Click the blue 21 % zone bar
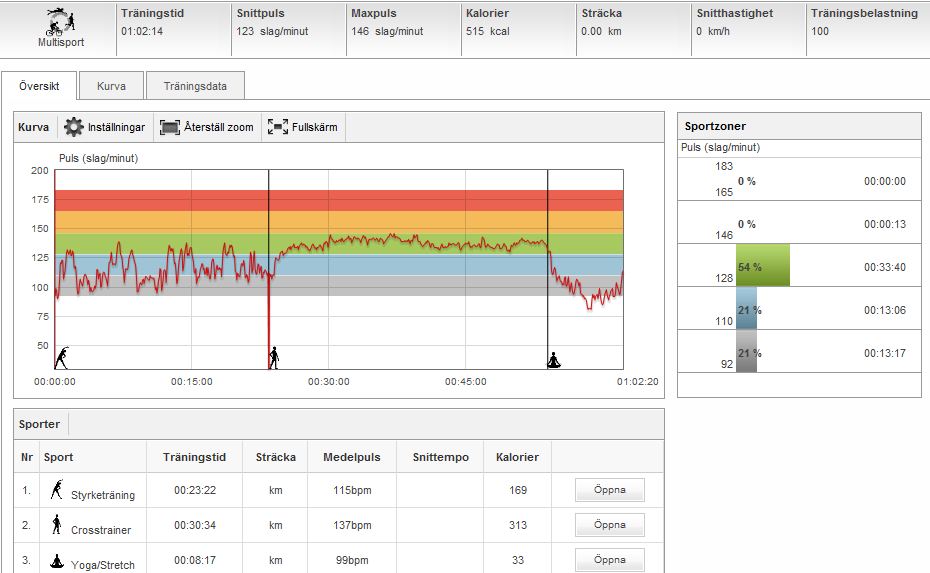 [746, 309]
